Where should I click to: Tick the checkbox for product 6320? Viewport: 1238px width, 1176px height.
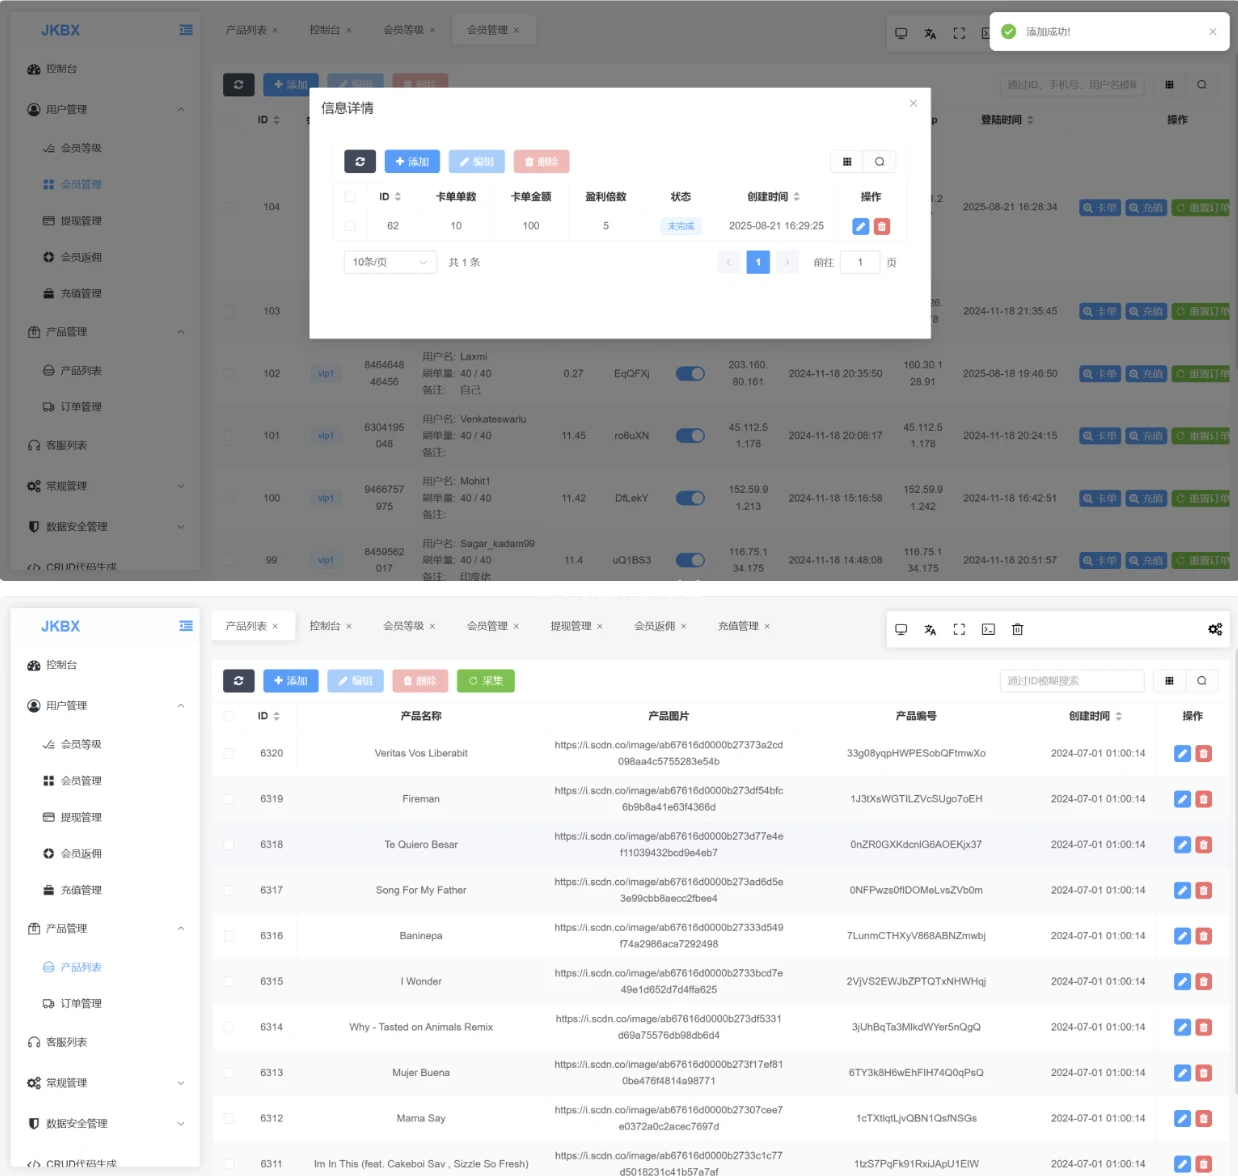[229, 753]
